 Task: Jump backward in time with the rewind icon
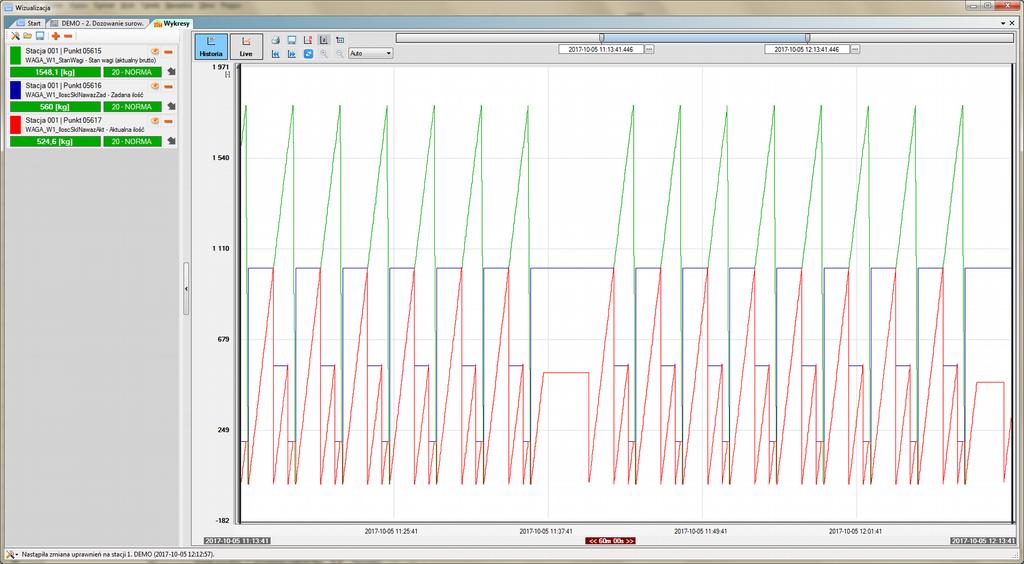[276, 54]
